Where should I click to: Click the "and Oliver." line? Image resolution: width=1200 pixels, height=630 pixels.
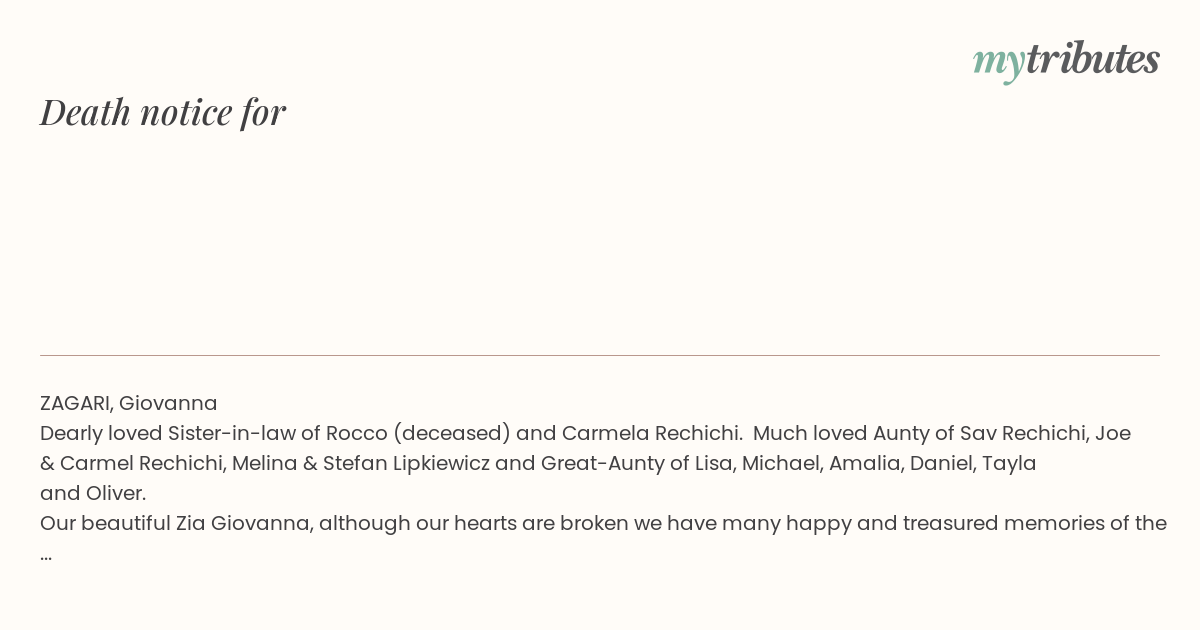pos(93,493)
